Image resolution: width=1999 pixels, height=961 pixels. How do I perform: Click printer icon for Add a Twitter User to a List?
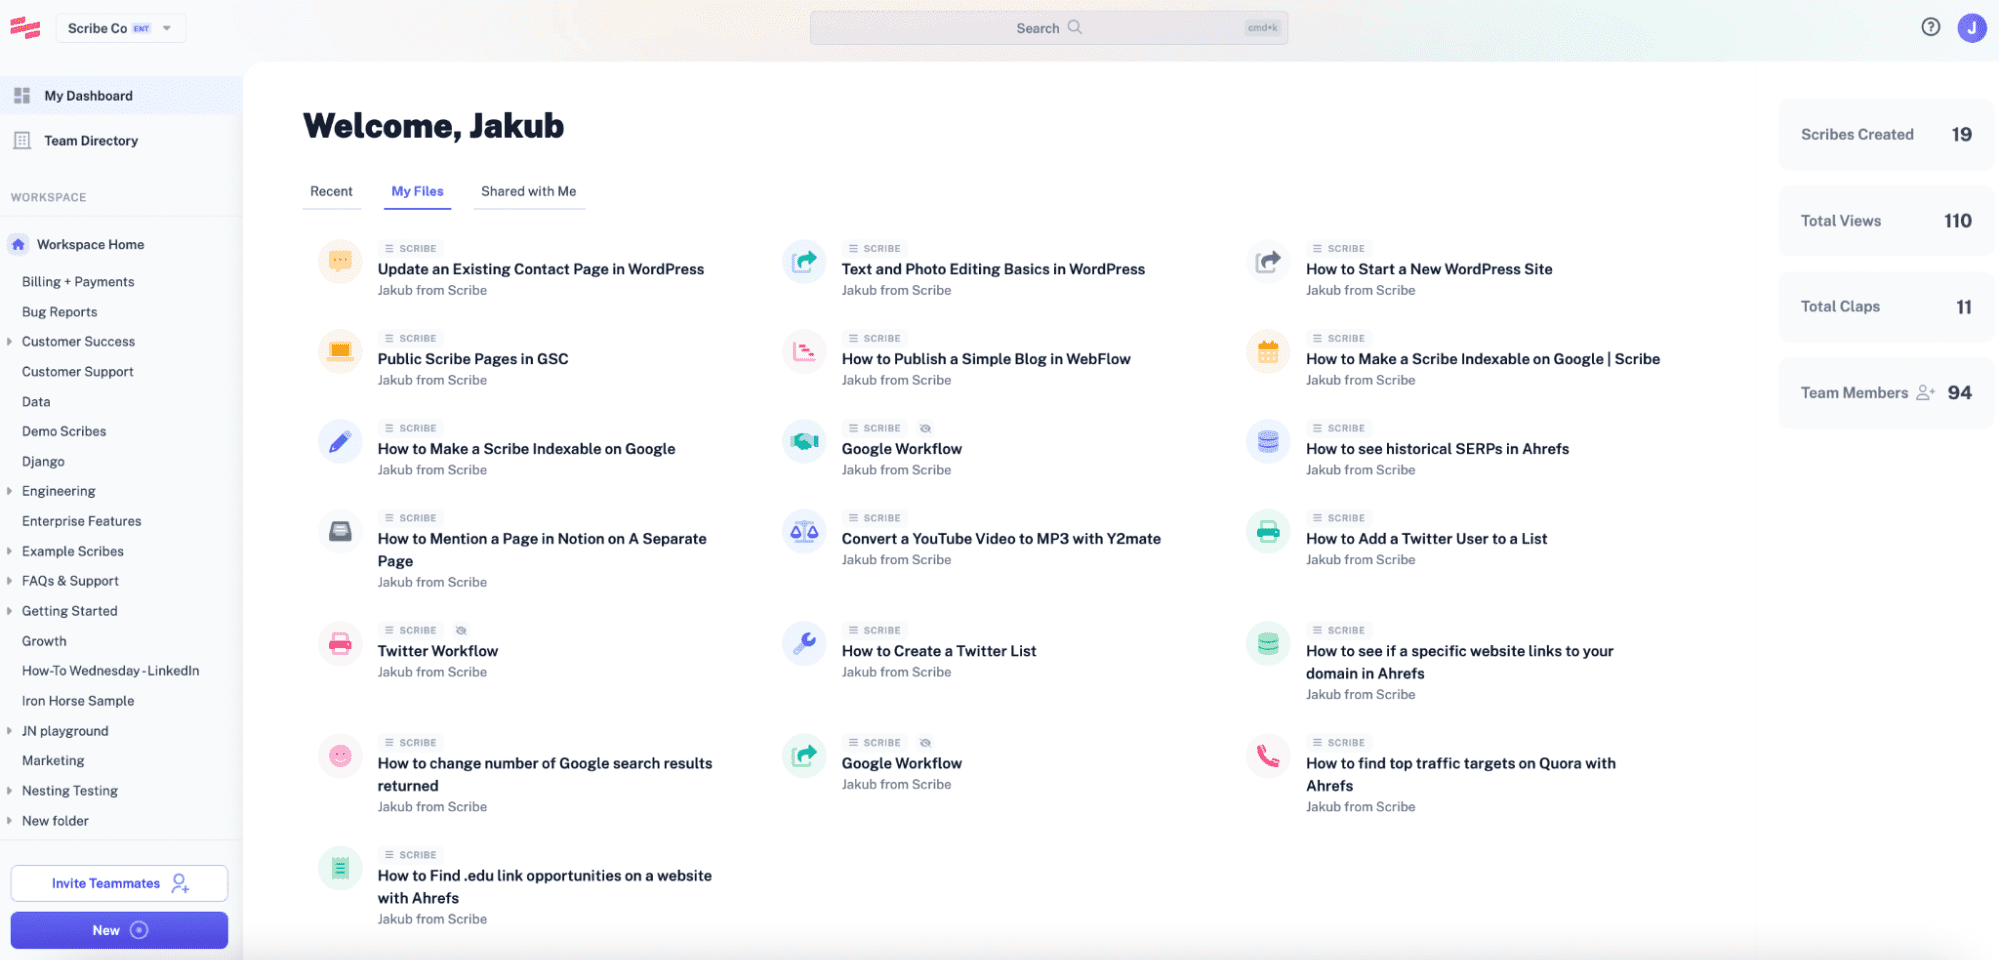(1268, 531)
